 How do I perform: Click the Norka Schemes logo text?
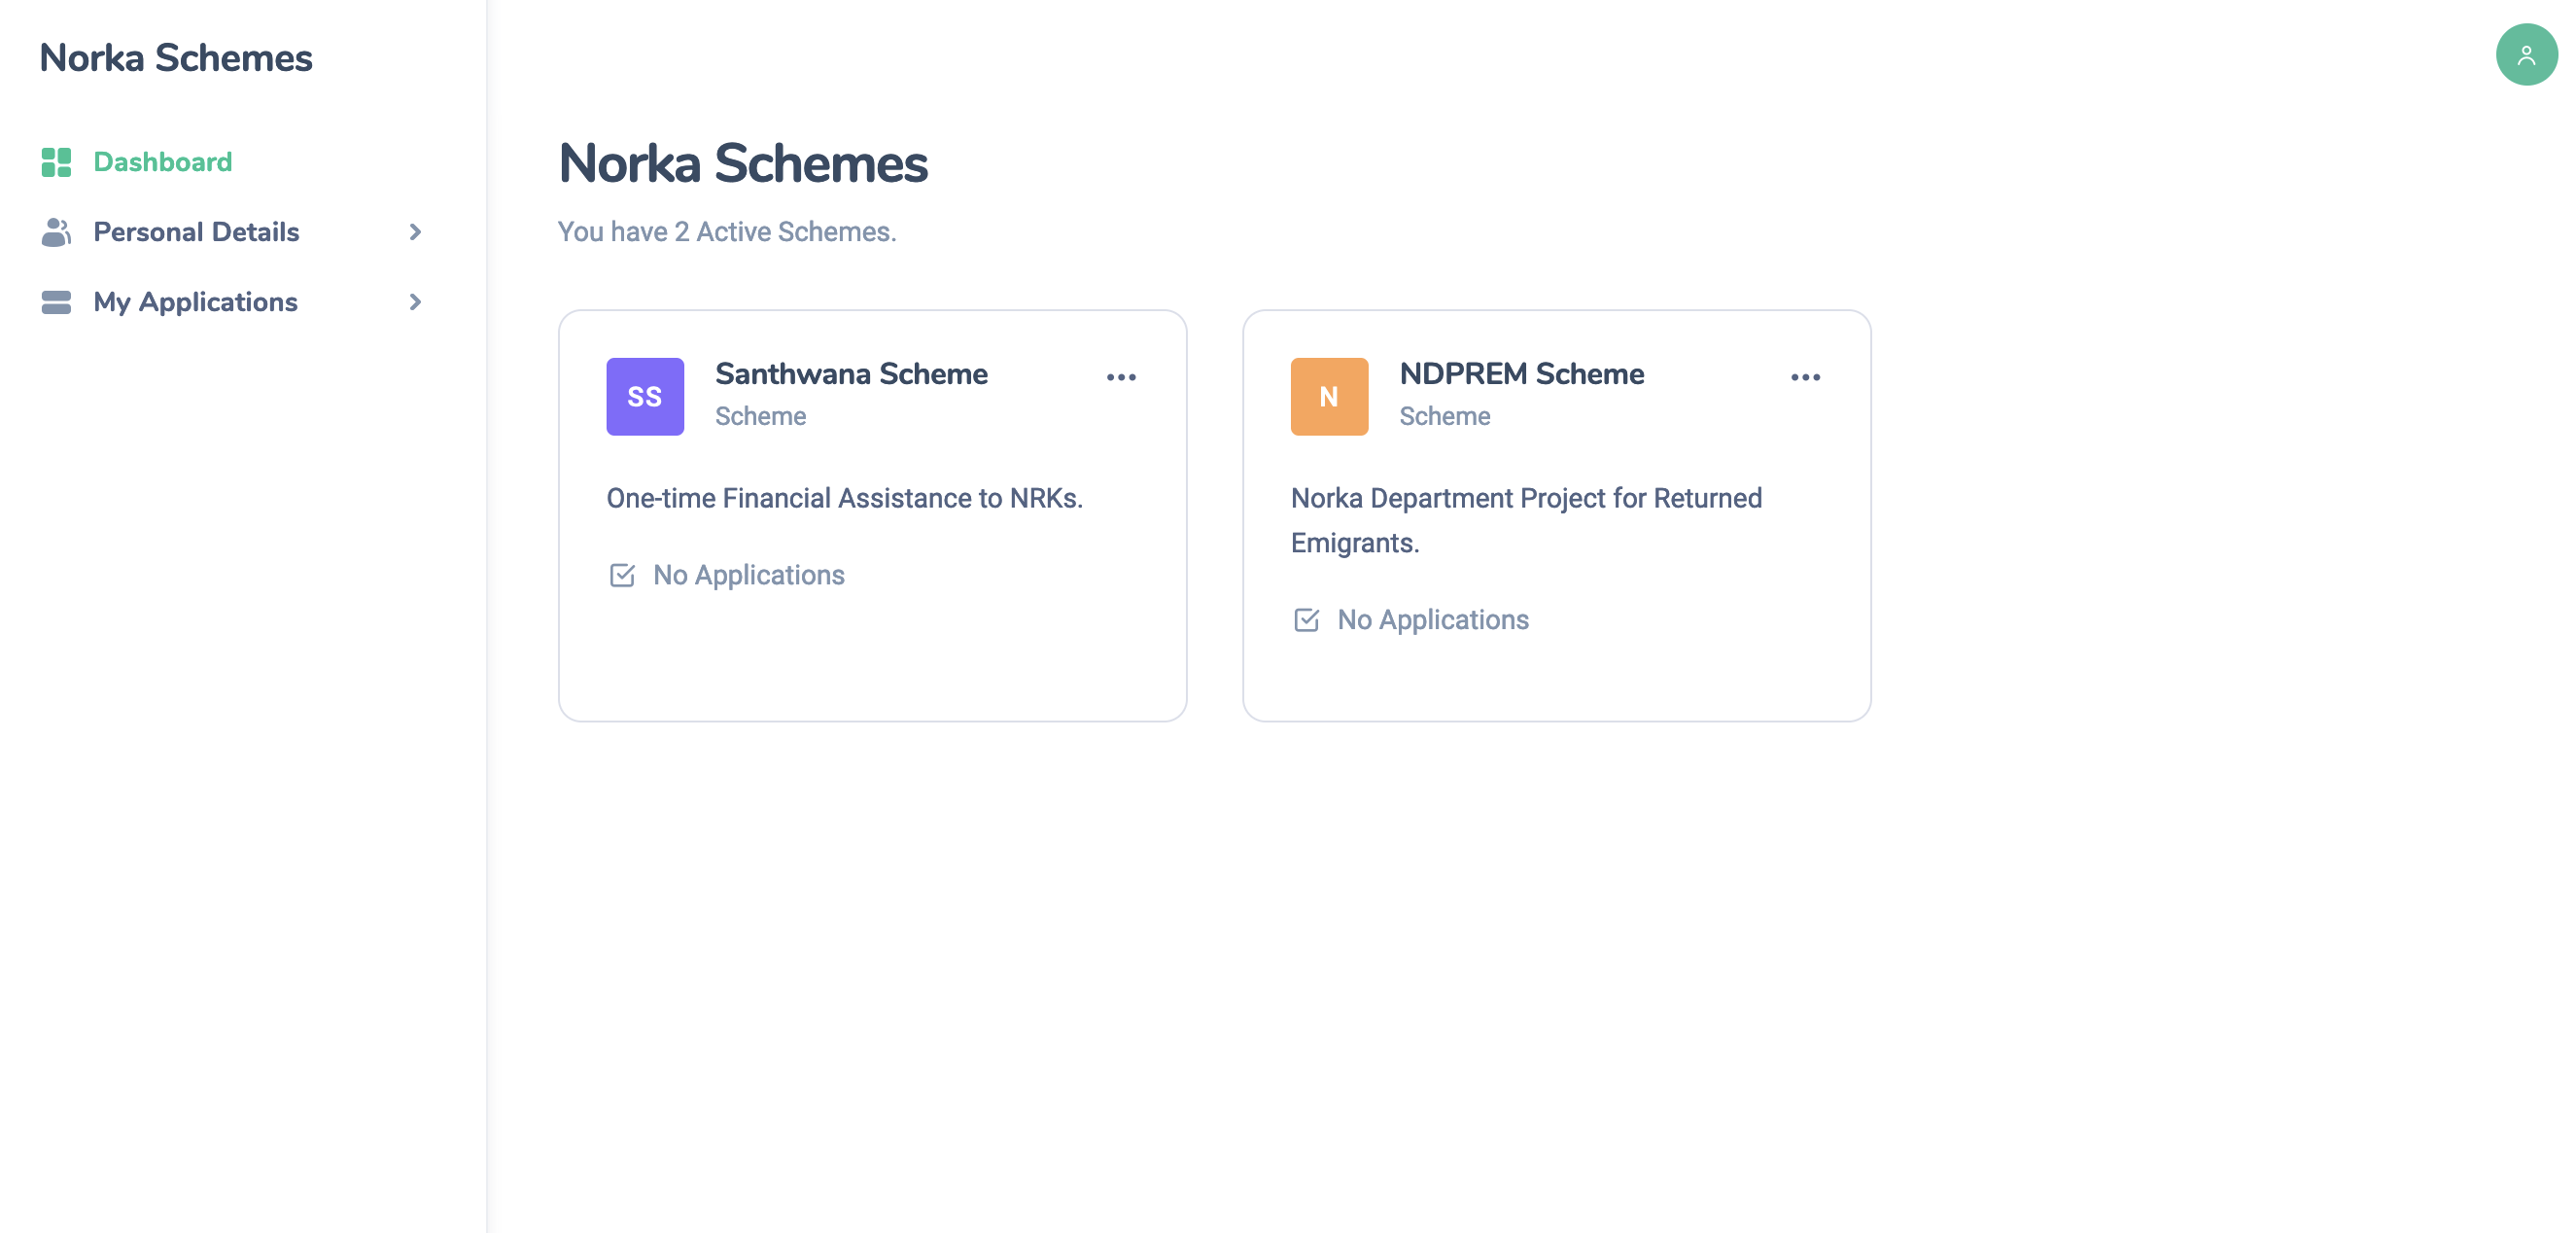(x=176, y=58)
